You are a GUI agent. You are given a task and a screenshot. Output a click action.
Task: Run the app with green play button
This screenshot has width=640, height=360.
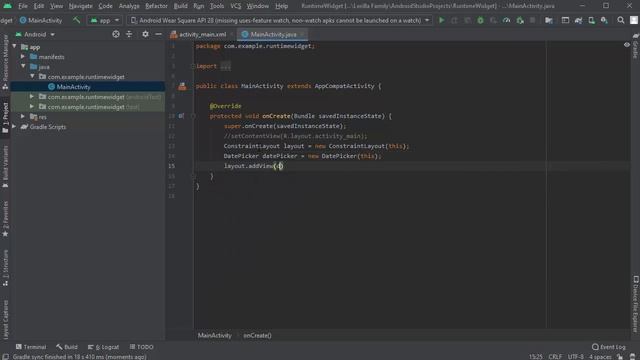[x=441, y=20]
